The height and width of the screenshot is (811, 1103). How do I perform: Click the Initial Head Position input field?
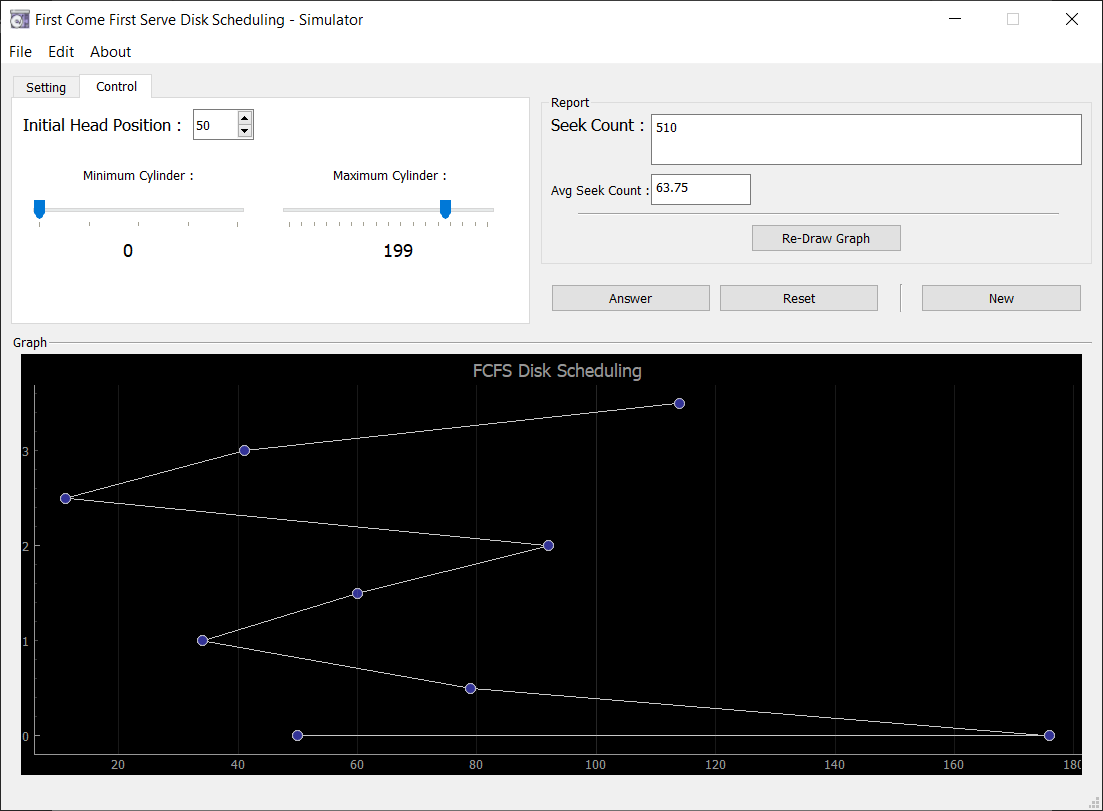[x=214, y=125]
